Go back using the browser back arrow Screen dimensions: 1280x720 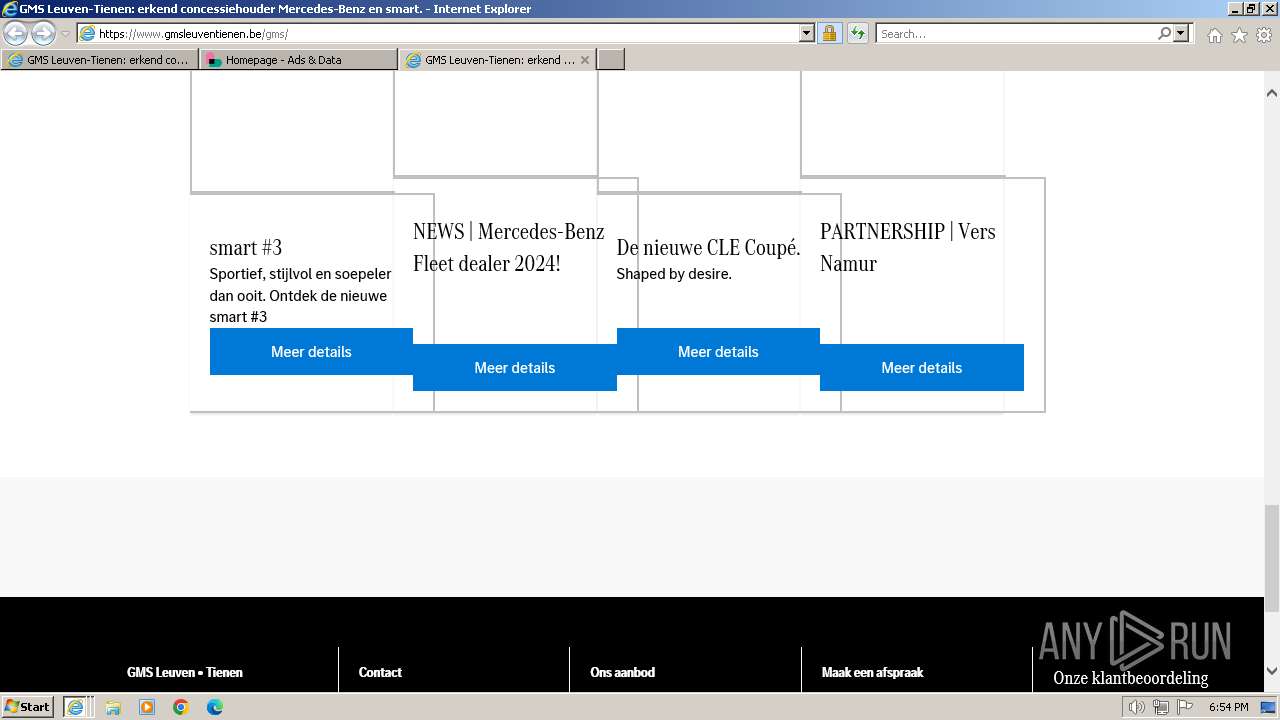tap(16, 33)
